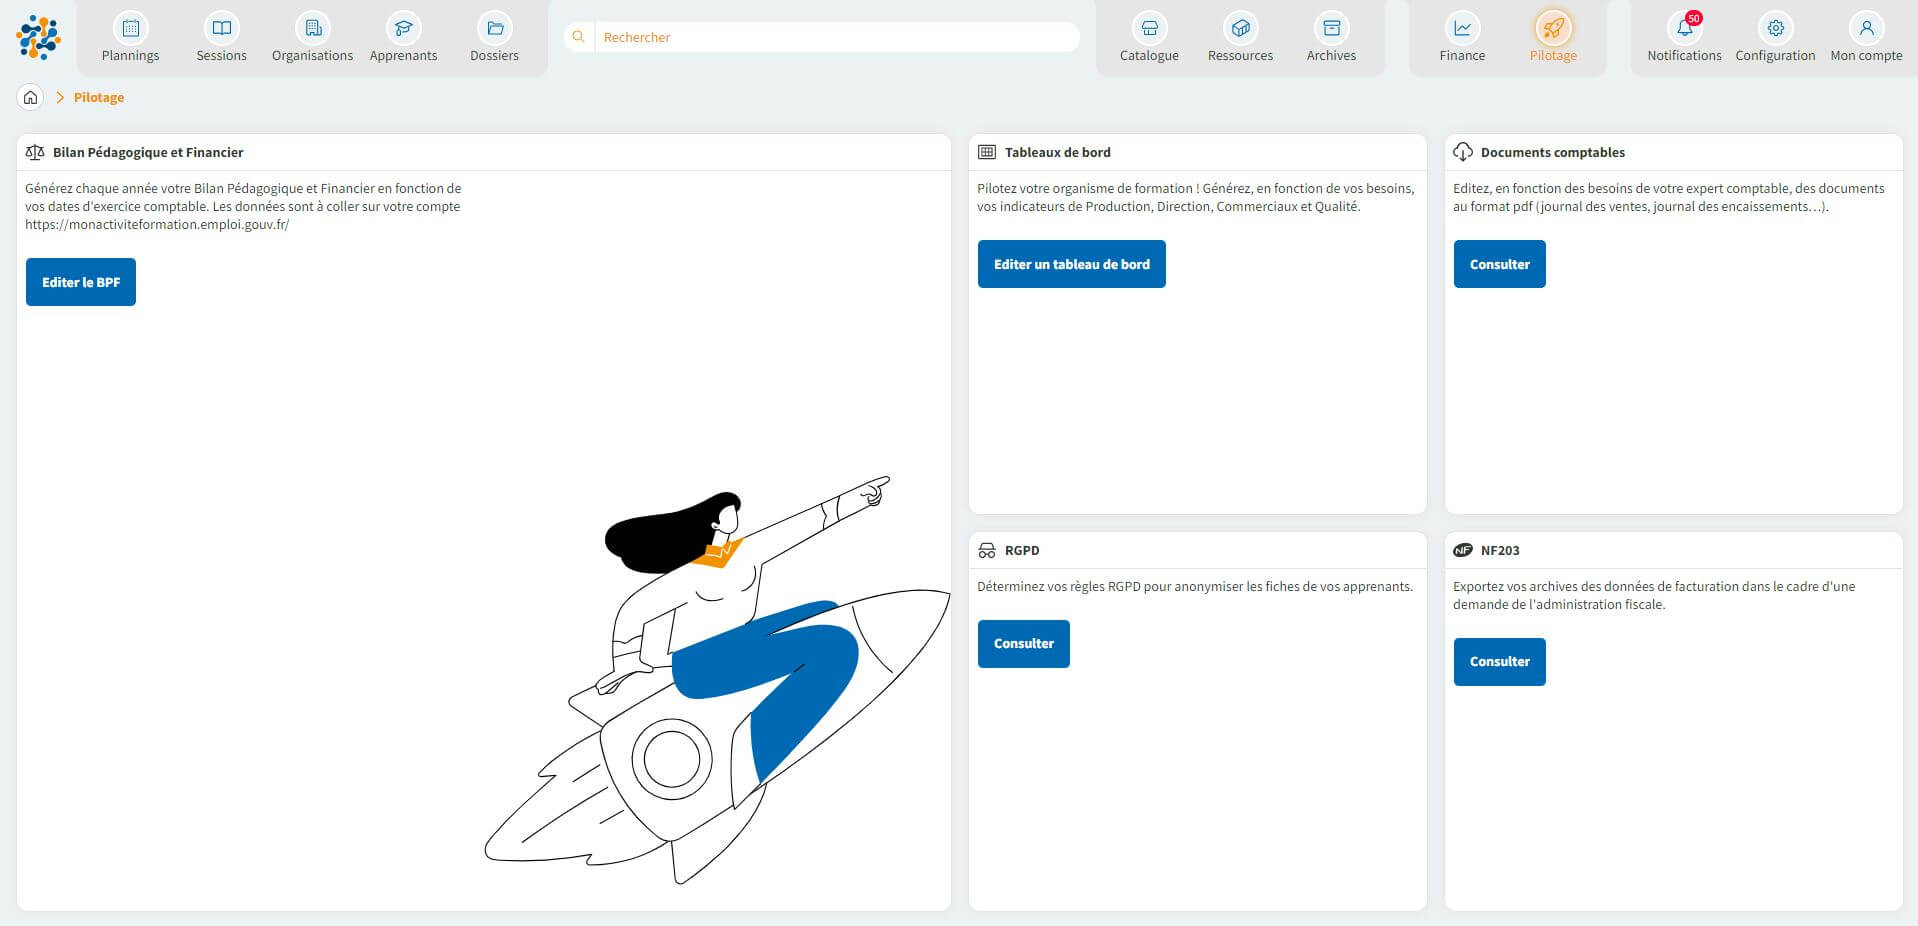This screenshot has height=926, width=1918.
Task: Open the Catalogue shop icon
Action: tap(1149, 29)
